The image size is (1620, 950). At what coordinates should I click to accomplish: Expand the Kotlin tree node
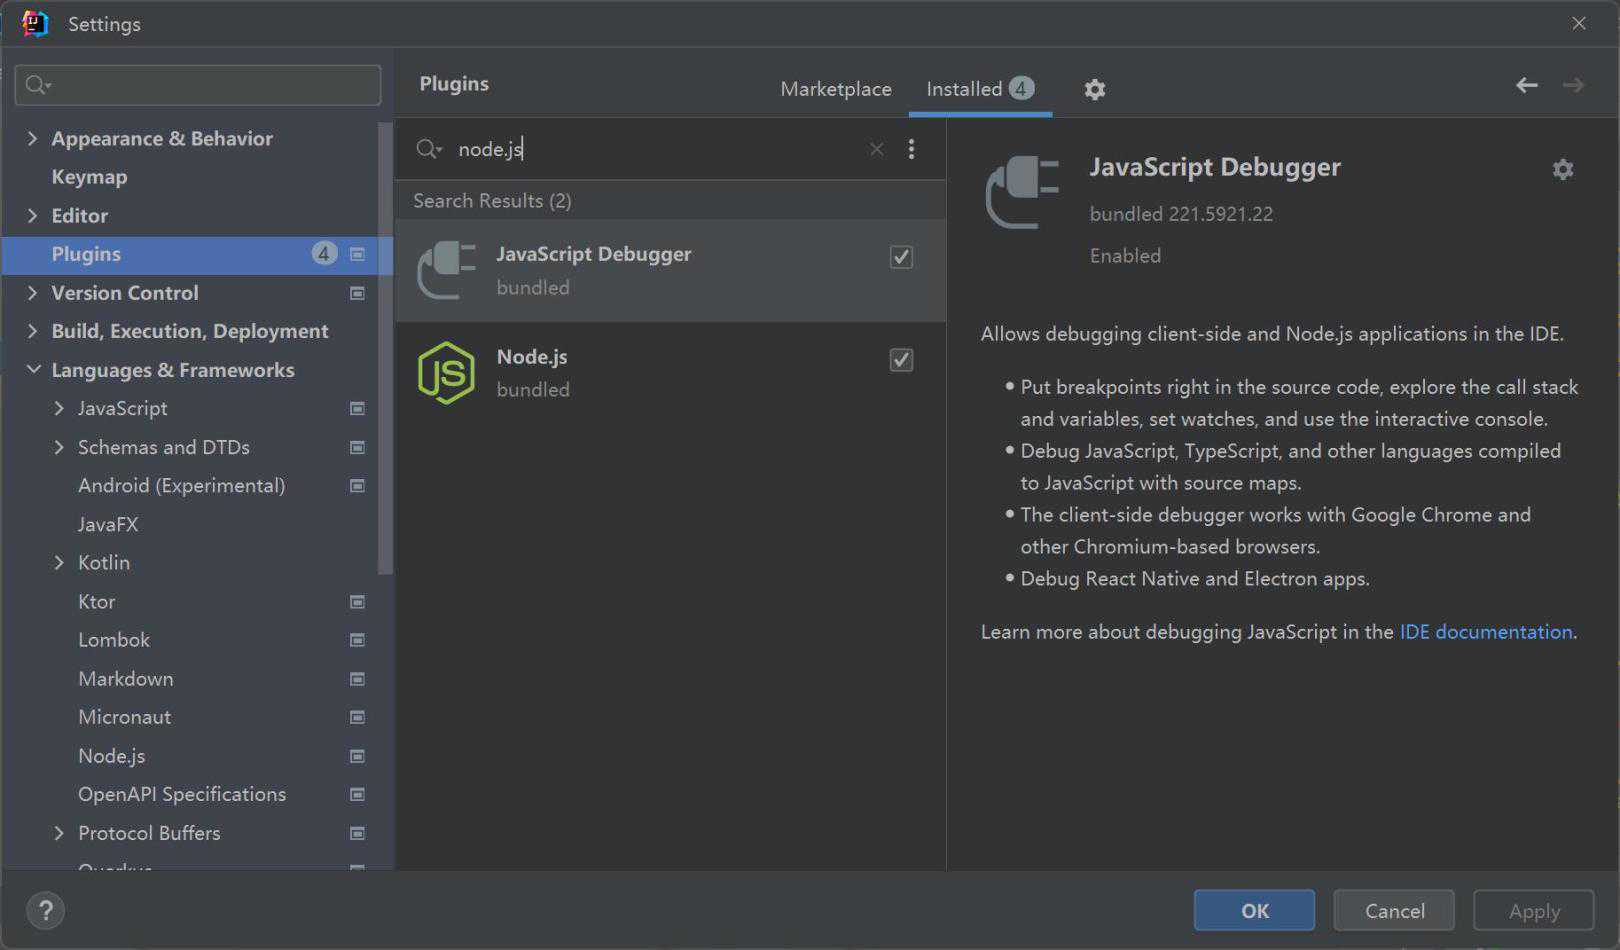(x=59, y=563)
